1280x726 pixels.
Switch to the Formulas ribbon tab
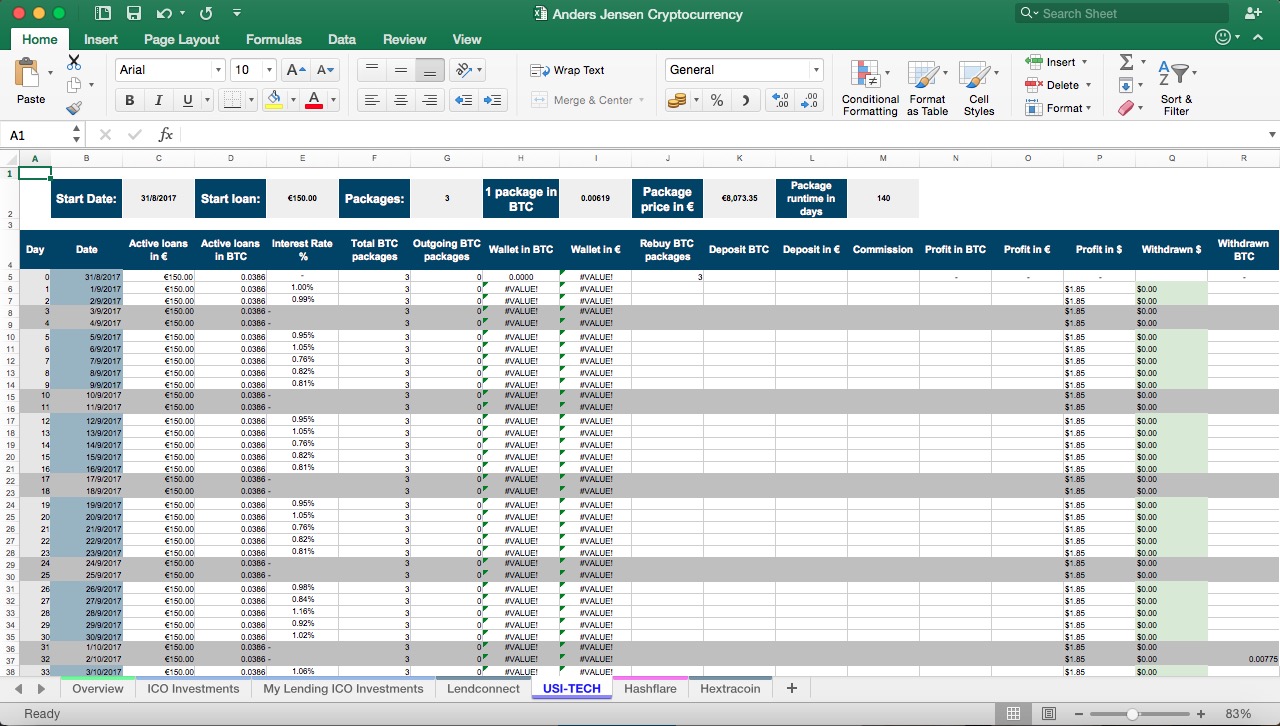[x=273, y=39]
